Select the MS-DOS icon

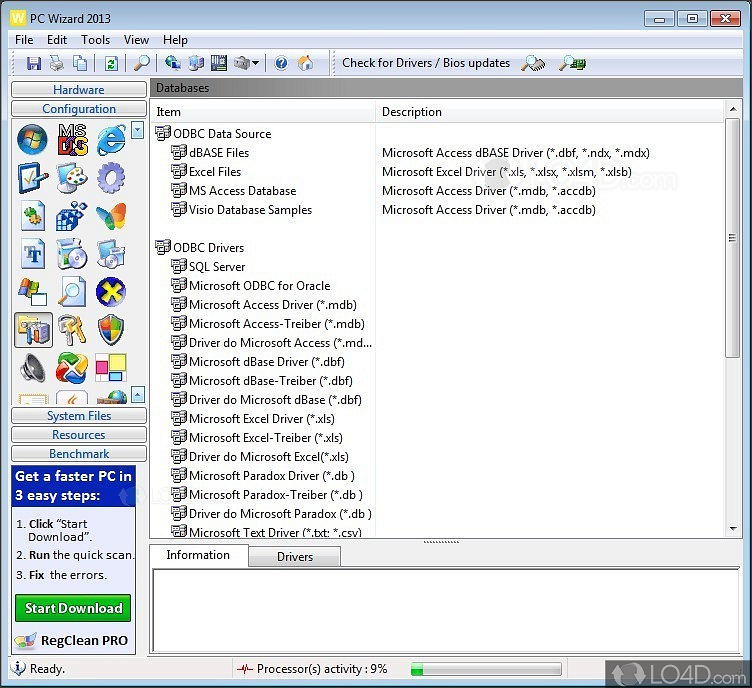72,140
